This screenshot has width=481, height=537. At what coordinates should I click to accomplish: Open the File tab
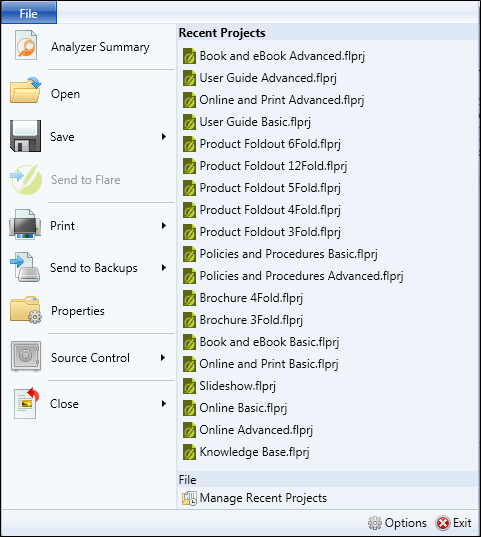coord(29,13)
